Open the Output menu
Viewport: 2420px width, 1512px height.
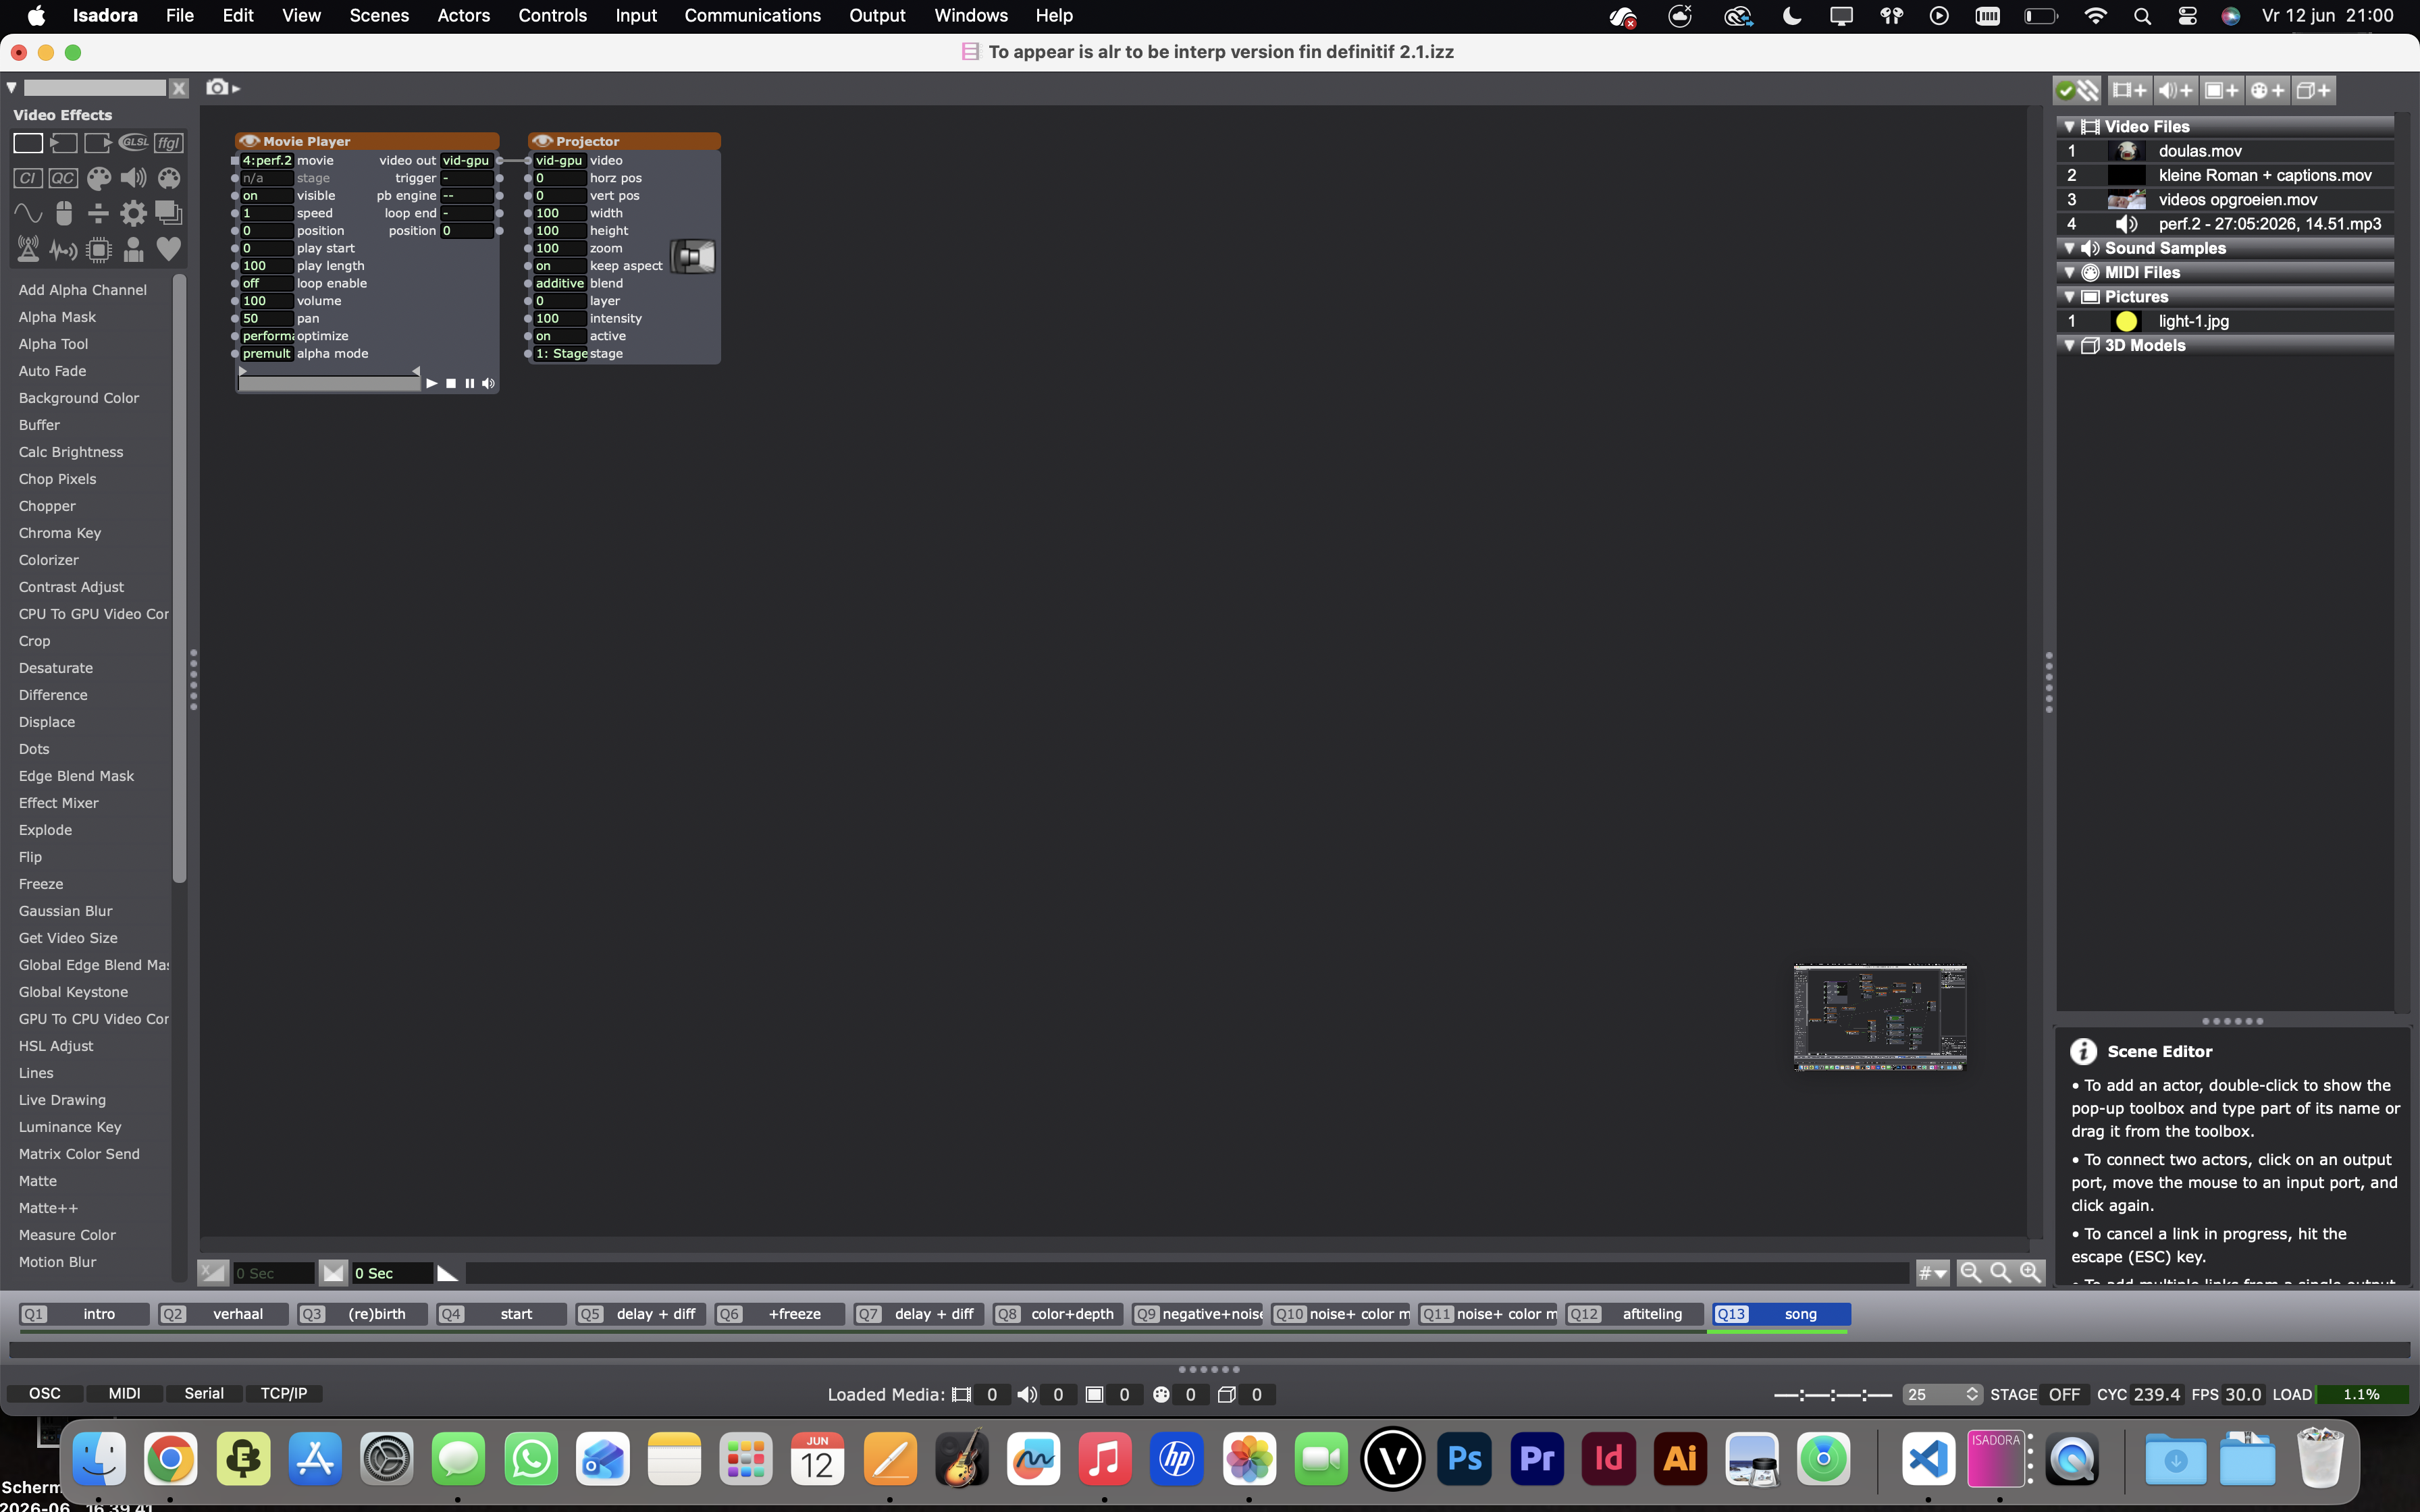(877, 15)
